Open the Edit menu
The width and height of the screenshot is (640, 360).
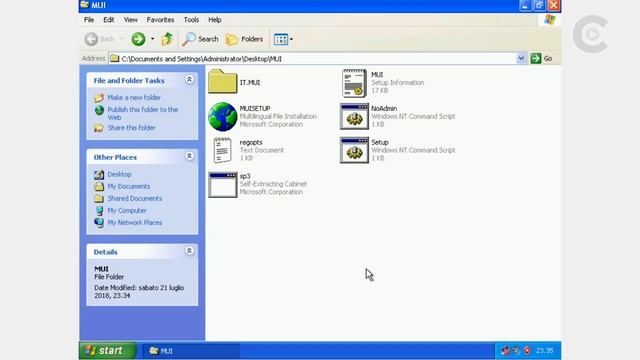point(109,20)
